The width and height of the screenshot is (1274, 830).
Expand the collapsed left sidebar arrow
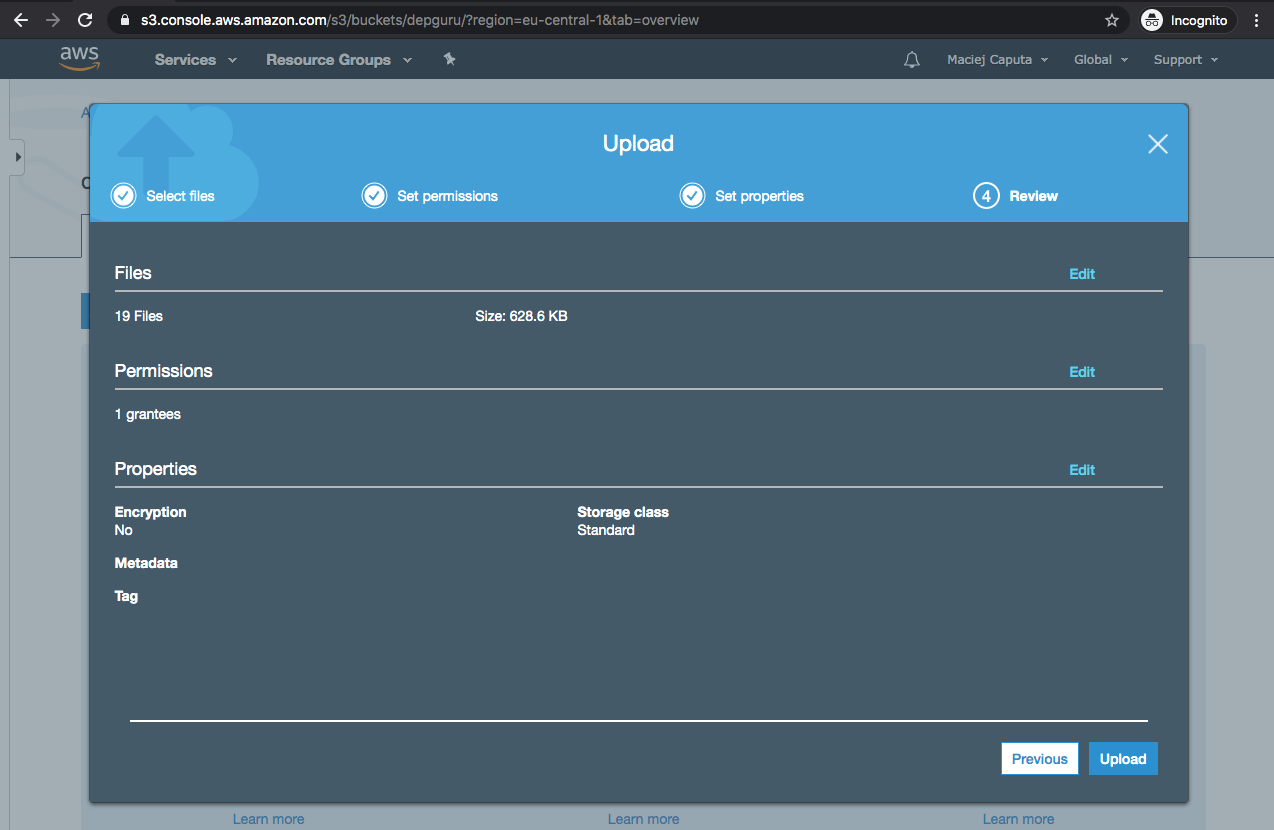tap(18, 157)
